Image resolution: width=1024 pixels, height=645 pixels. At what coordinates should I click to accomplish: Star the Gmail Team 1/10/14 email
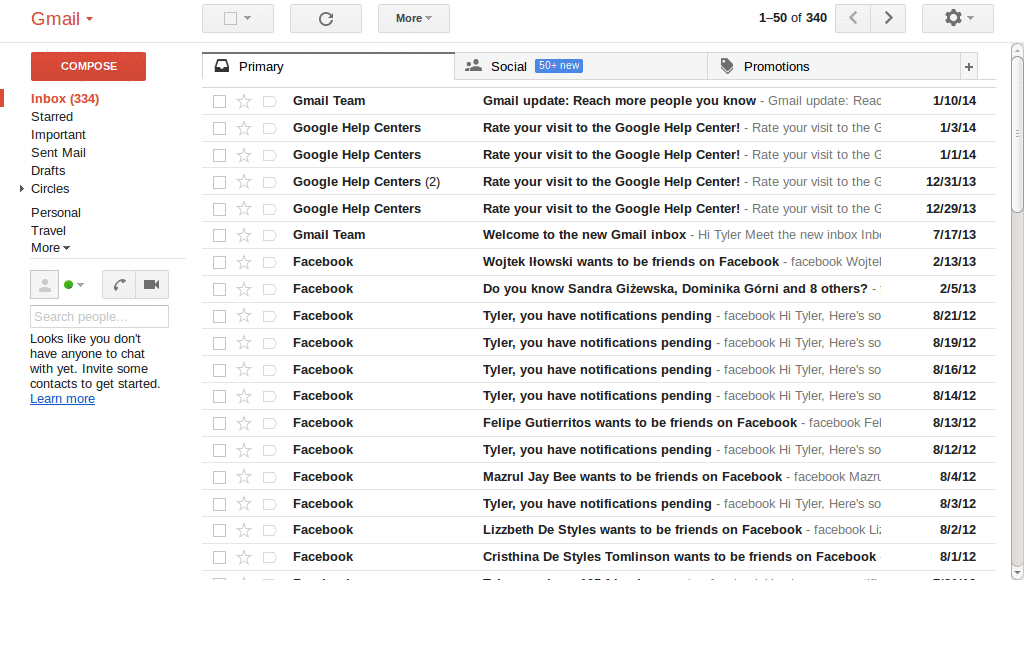244,101
